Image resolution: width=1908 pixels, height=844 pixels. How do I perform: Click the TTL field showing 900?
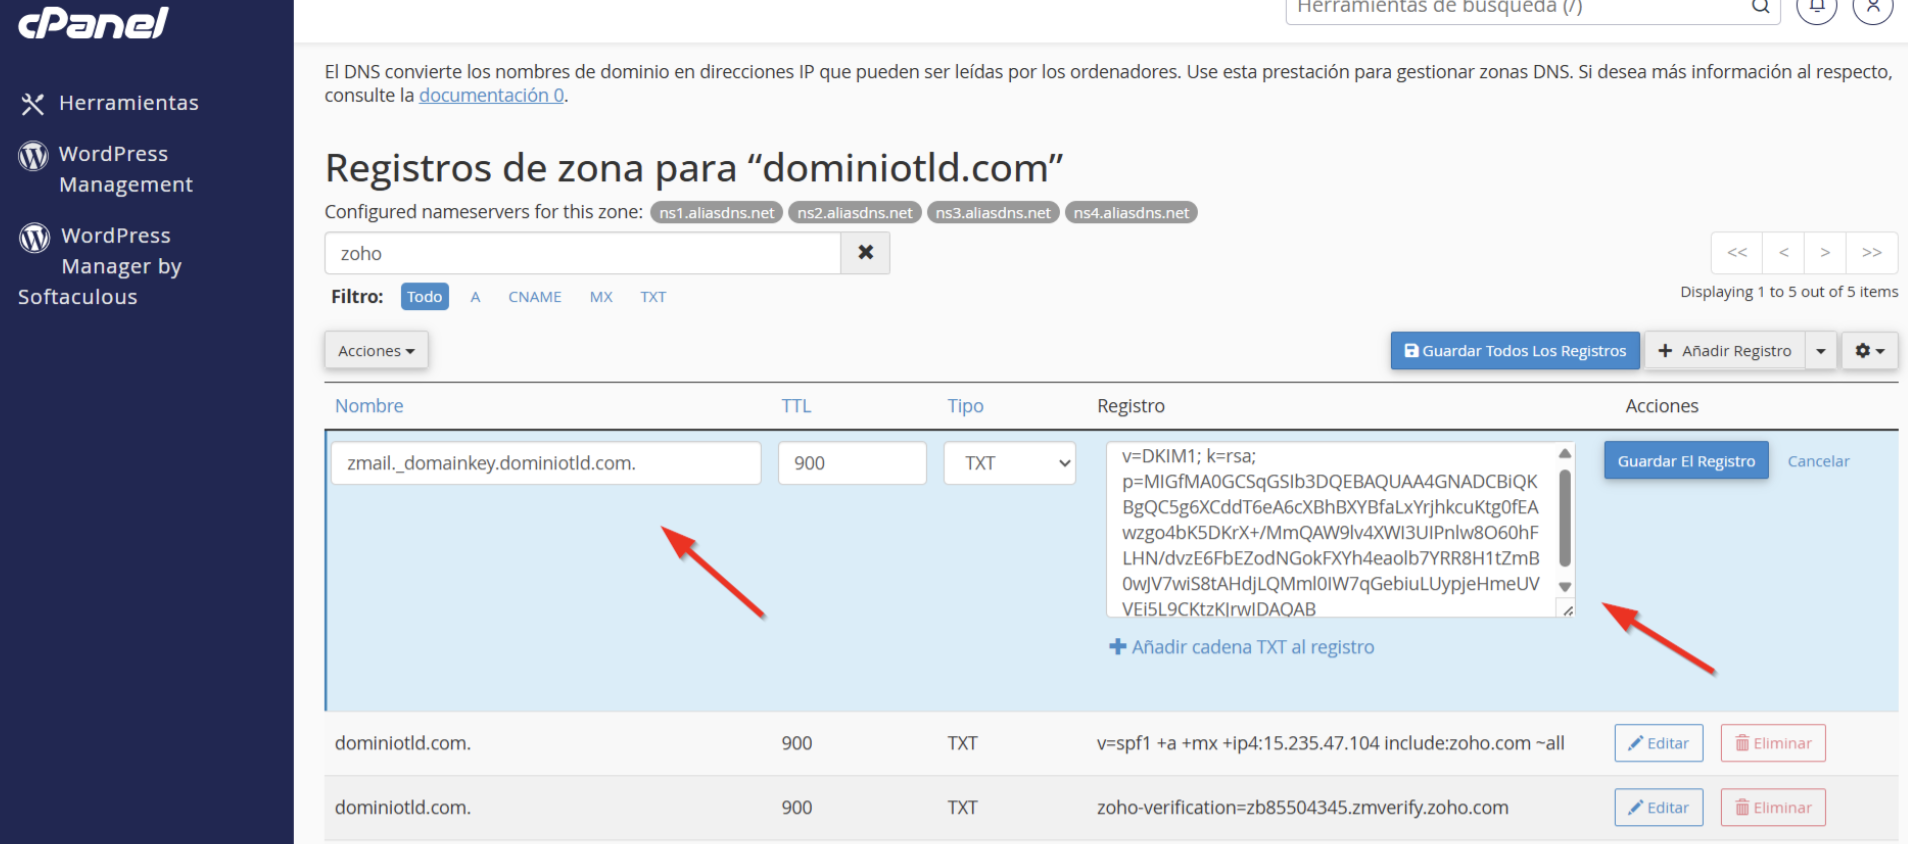(x=851, y=463)
